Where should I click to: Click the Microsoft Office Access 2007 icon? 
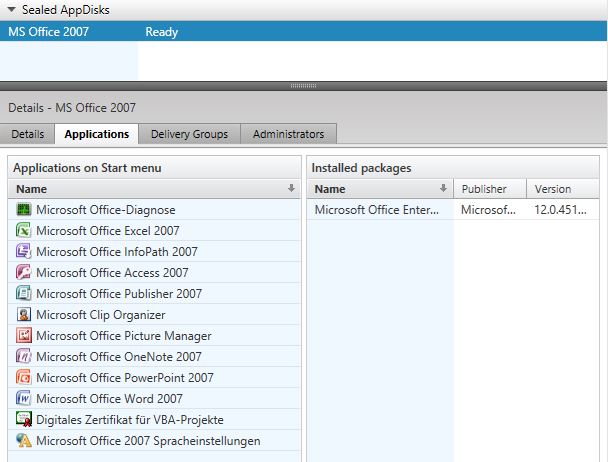click(x=24, y=273)
